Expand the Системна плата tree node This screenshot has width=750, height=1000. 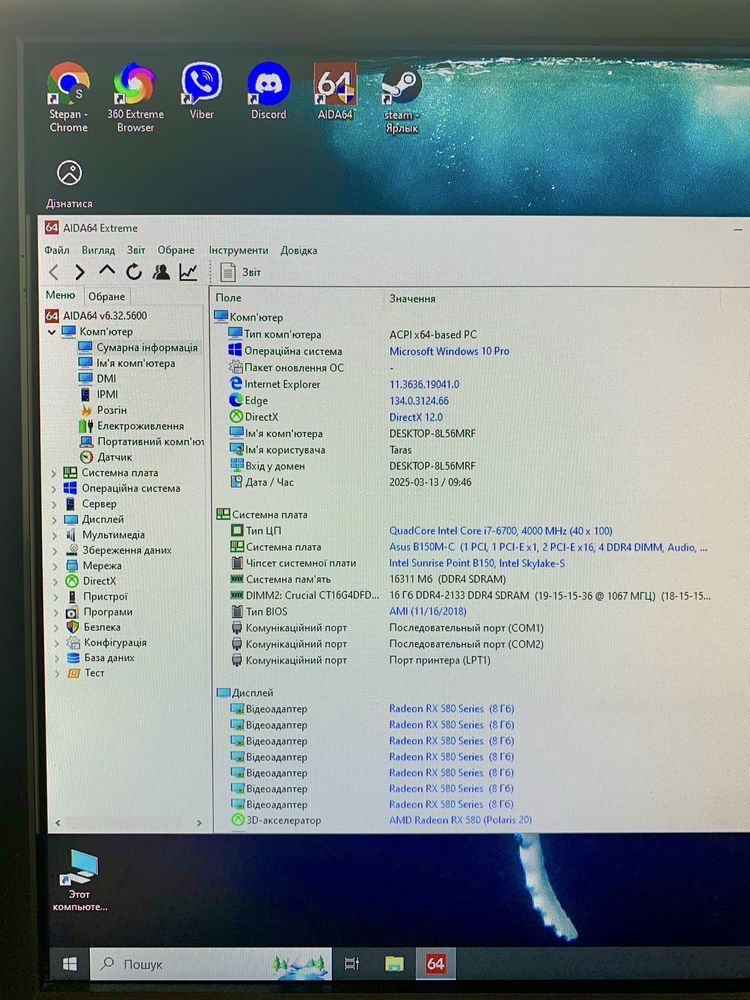click(x=54, y=473)
